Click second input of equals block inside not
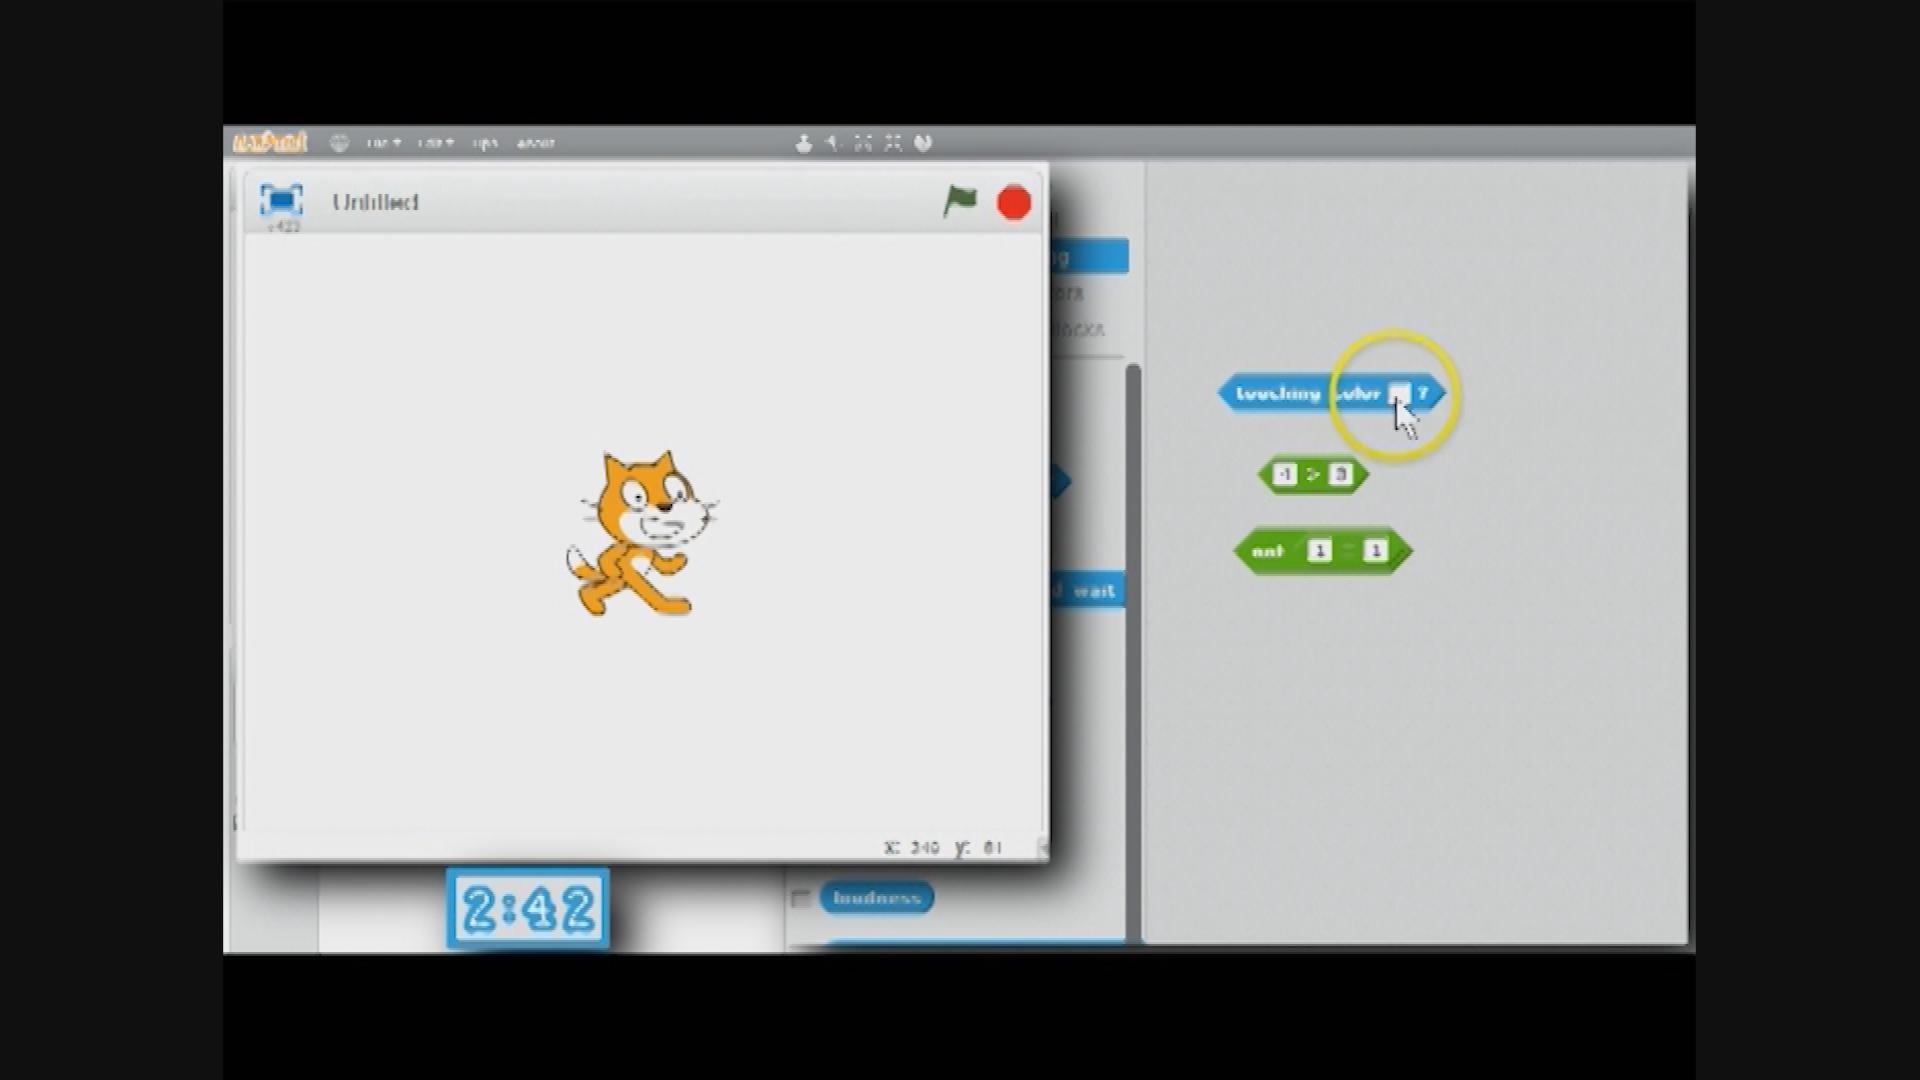 [1375, 551]
